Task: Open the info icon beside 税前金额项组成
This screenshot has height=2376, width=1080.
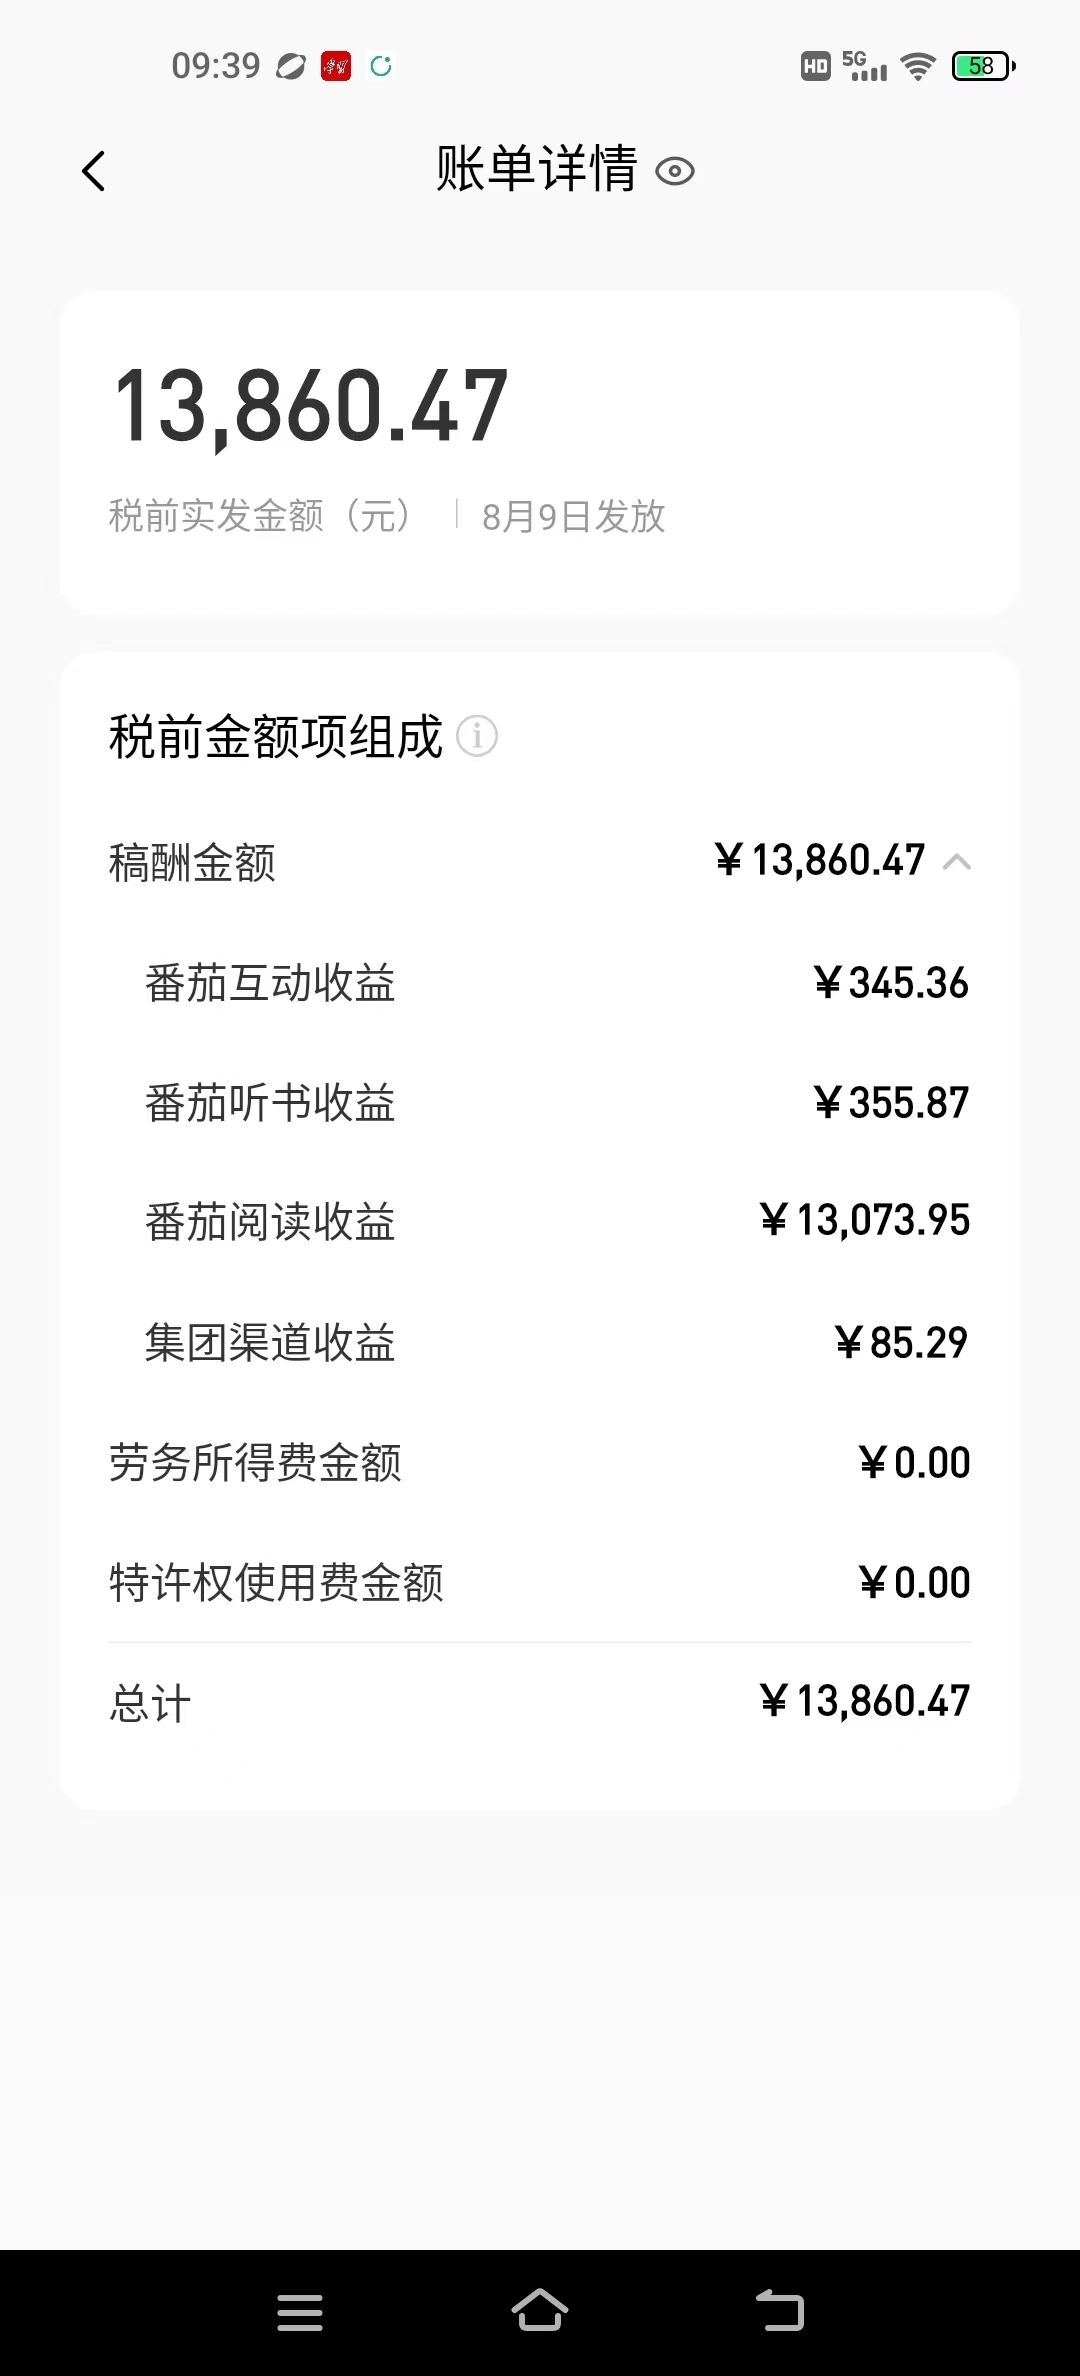Action: (477, 737)
